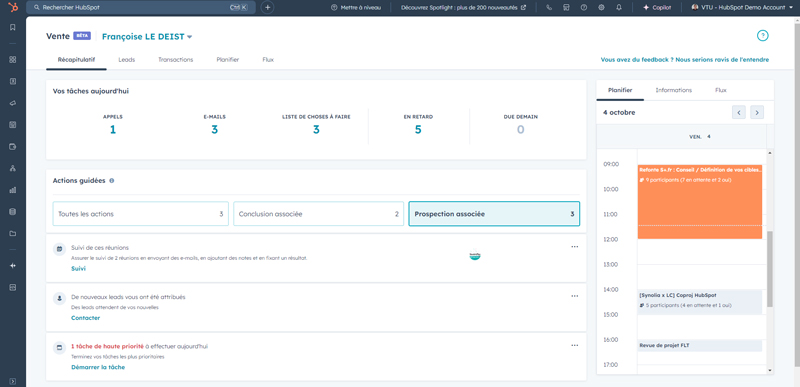Select the Prospection associée filter

point(494,214)
